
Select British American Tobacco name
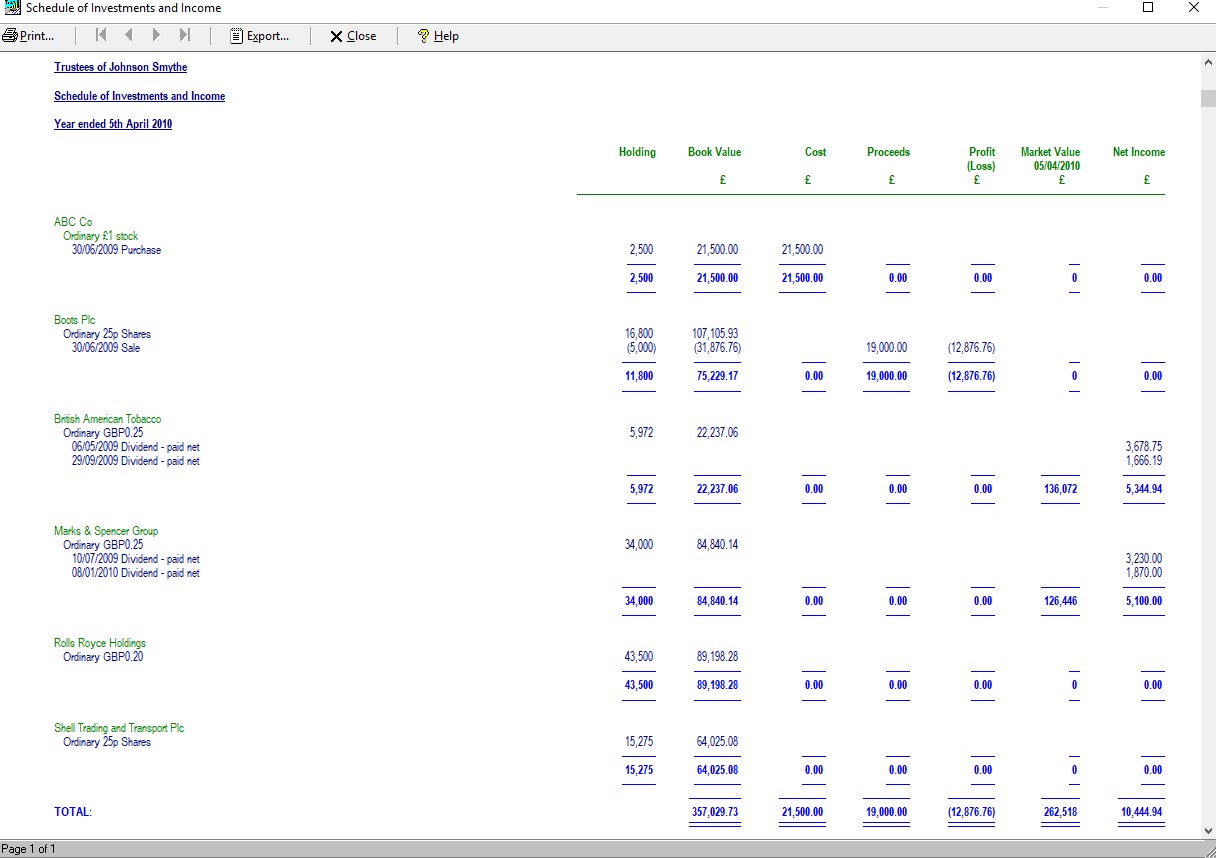pyautogui.click(x=107, y=419)
